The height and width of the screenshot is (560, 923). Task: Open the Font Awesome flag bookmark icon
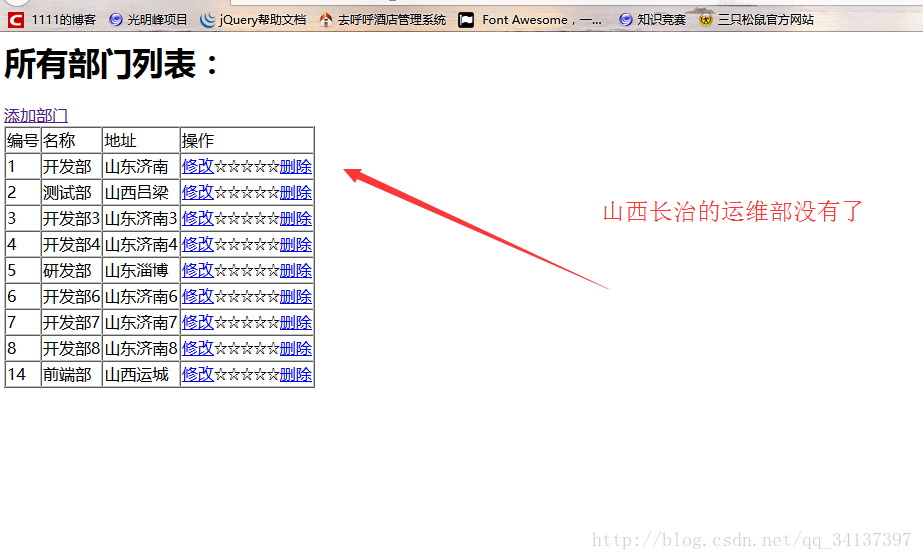[466, 20]
